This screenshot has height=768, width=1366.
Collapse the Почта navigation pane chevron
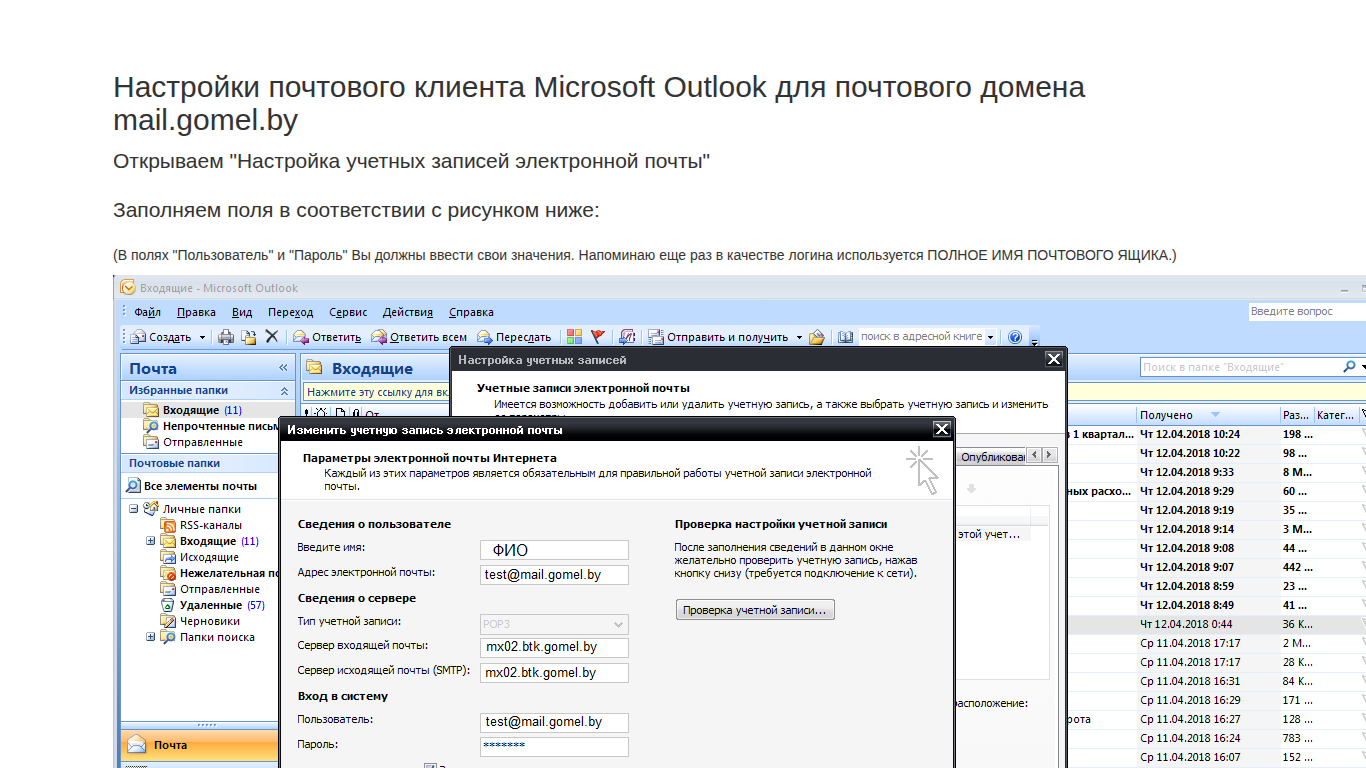pos(283,368)
